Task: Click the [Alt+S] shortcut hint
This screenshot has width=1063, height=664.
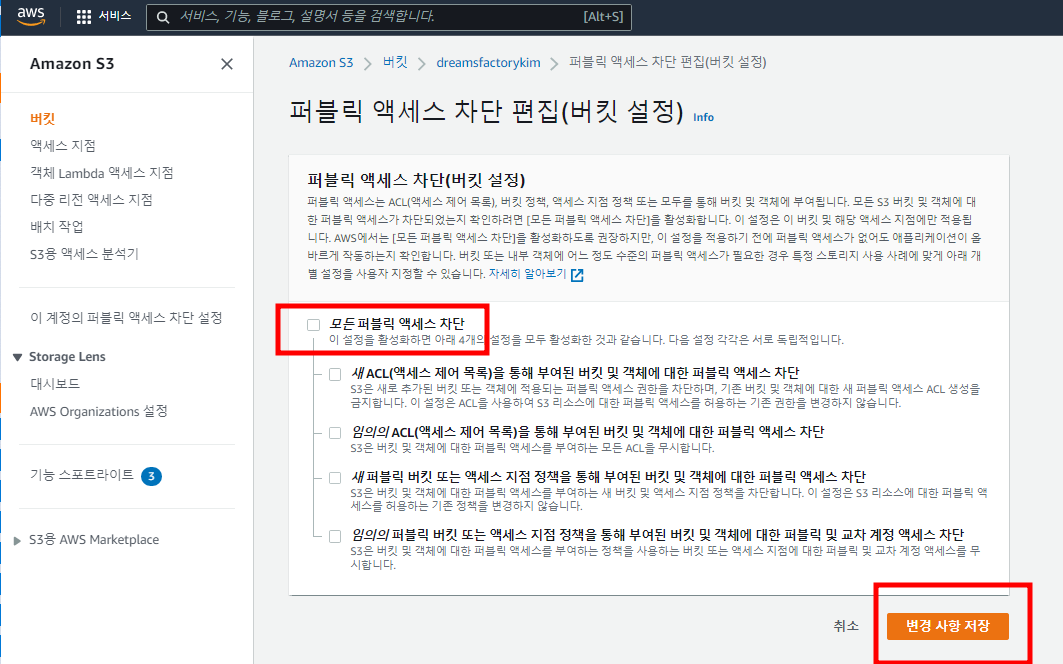Action: [x=603, y=17]
